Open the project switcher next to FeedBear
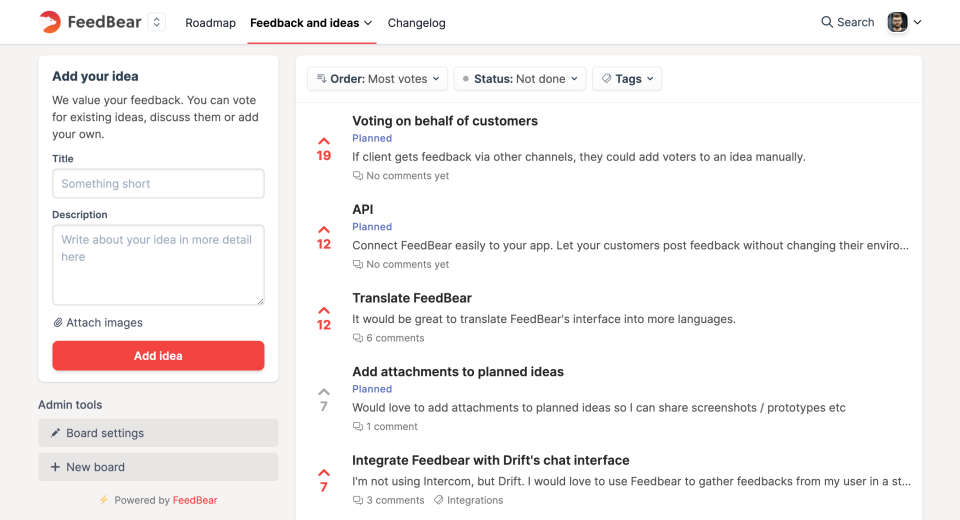Image resolution: width=960 pixels, height=520 pixels. 156,22
